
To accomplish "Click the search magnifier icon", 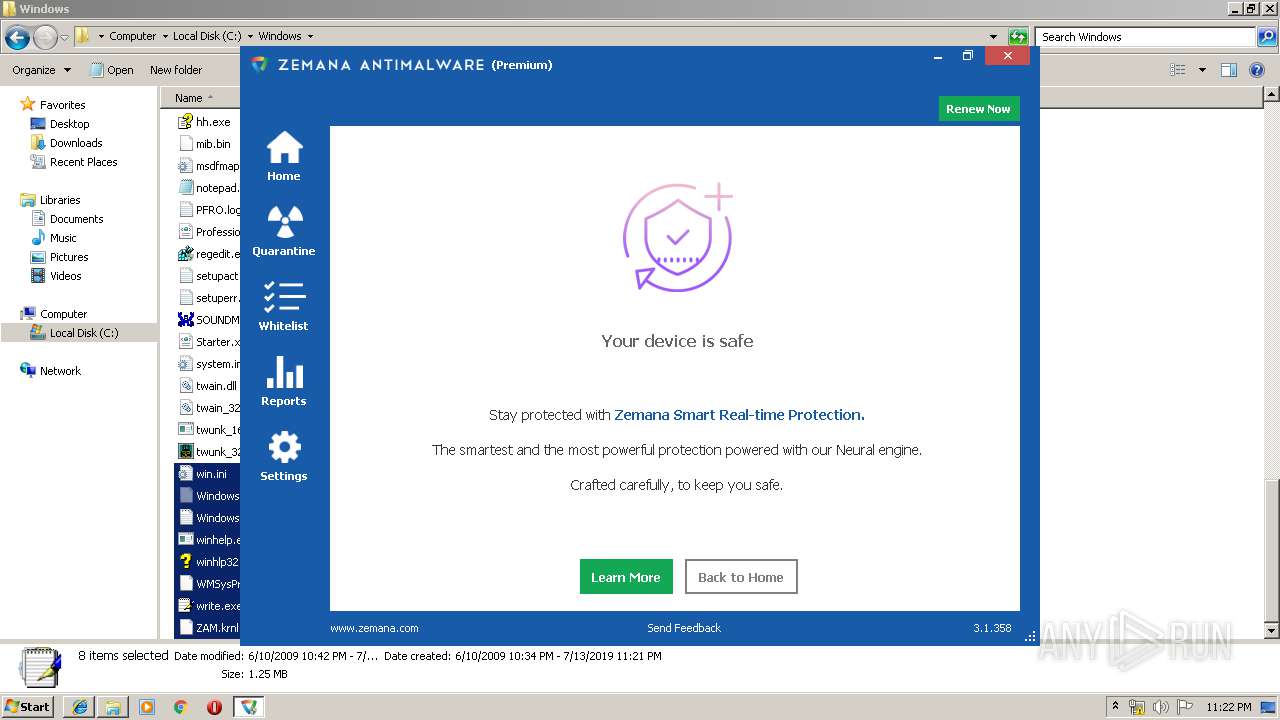I will (x=1266, y=37).
